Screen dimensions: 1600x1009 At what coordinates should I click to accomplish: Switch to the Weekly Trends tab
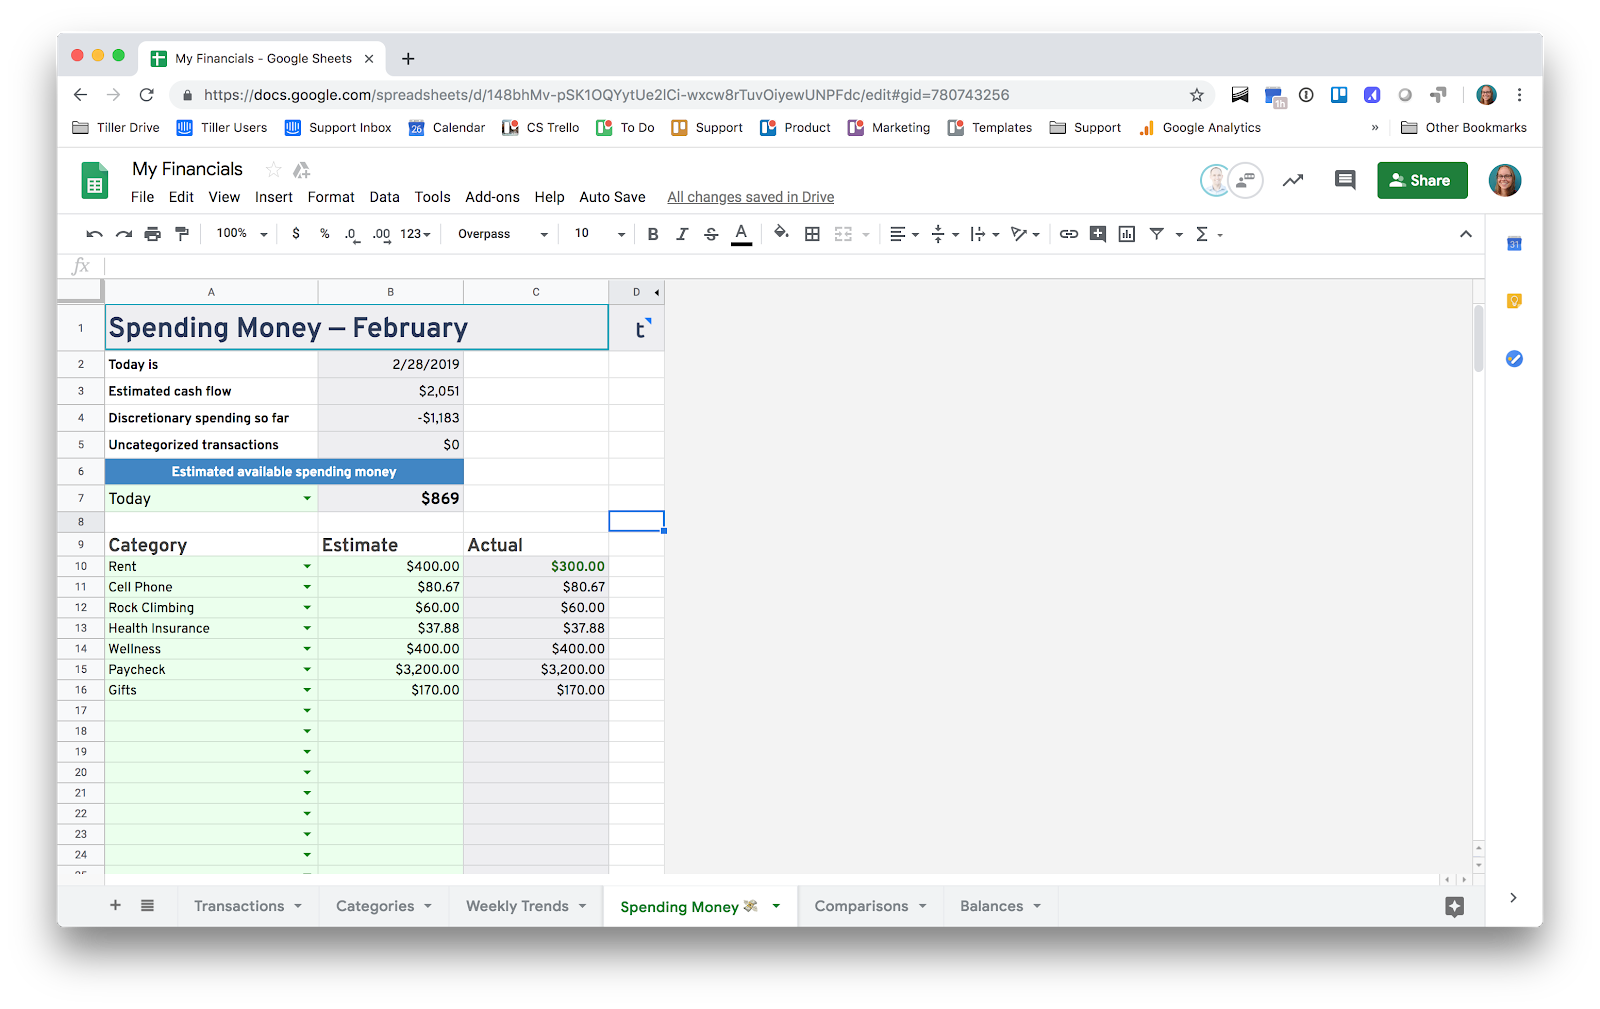point(515,906)
